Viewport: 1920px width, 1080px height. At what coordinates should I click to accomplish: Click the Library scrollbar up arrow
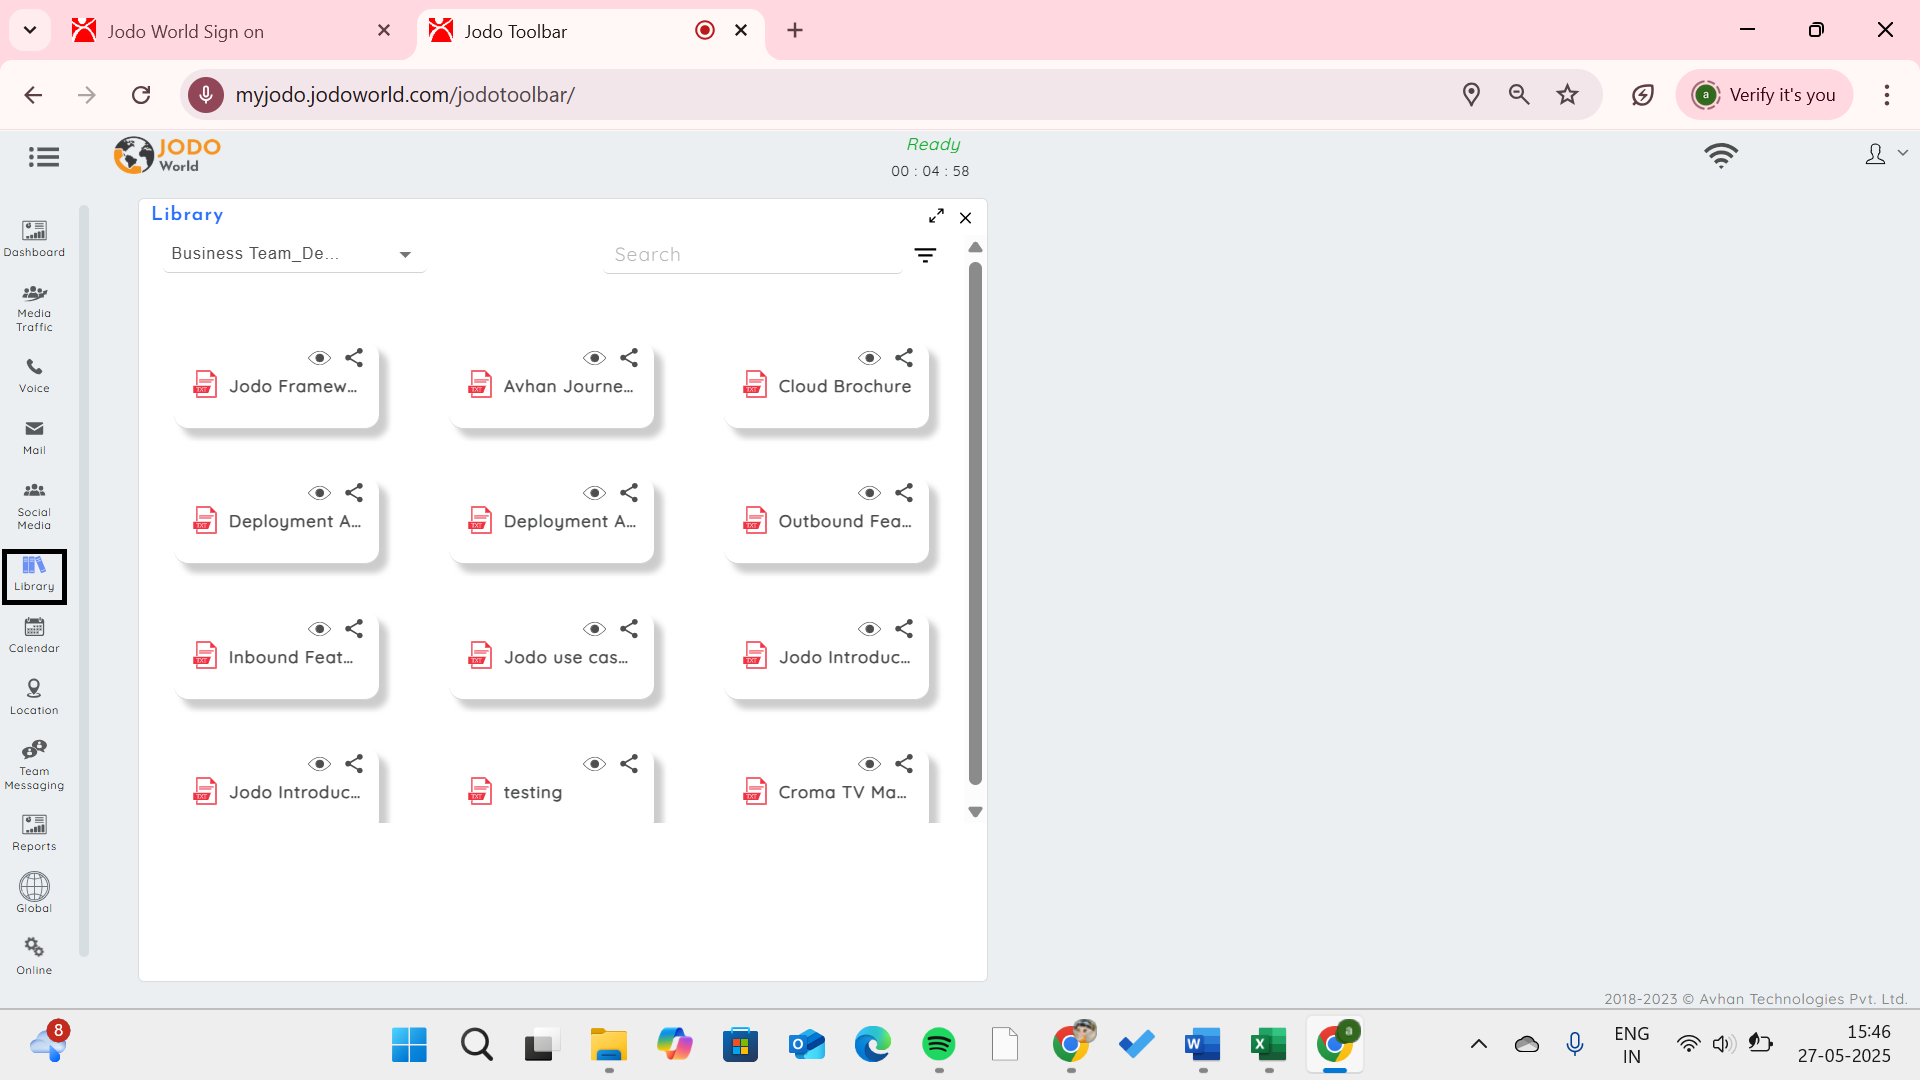[x=975, y=247]
